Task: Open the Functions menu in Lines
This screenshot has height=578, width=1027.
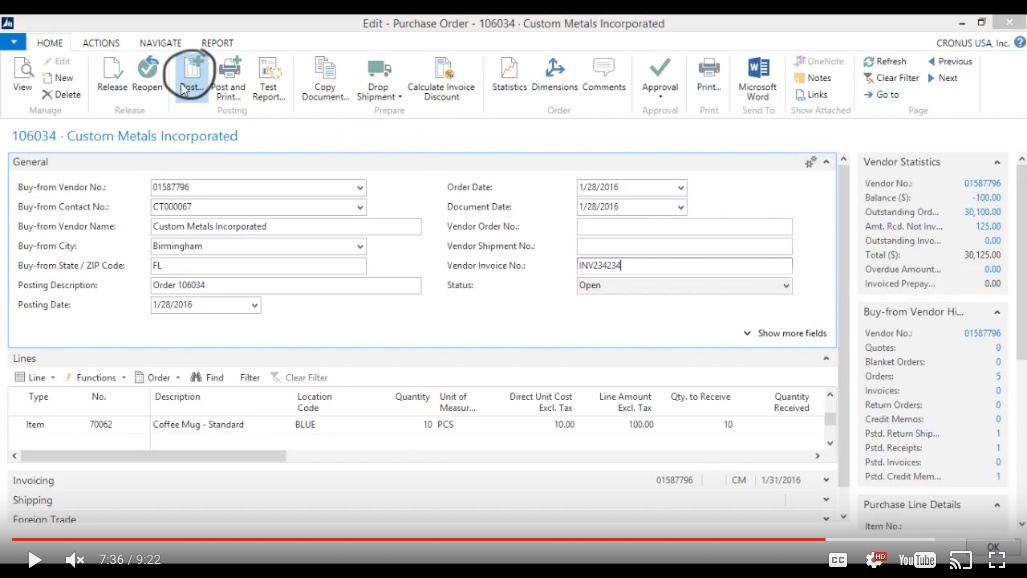Action: [x=96, y=377]
